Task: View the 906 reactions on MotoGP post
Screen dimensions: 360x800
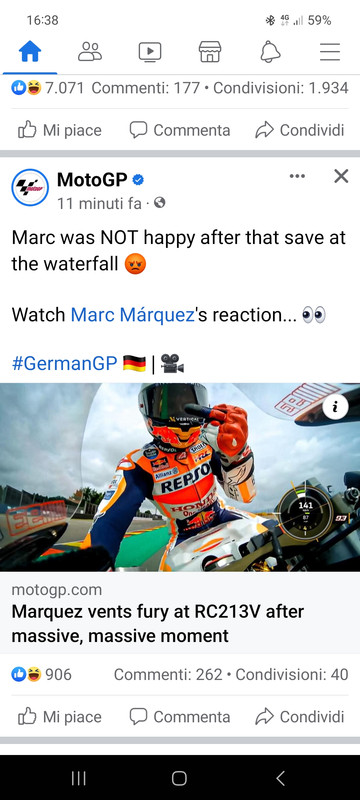Action: point(42,674)
